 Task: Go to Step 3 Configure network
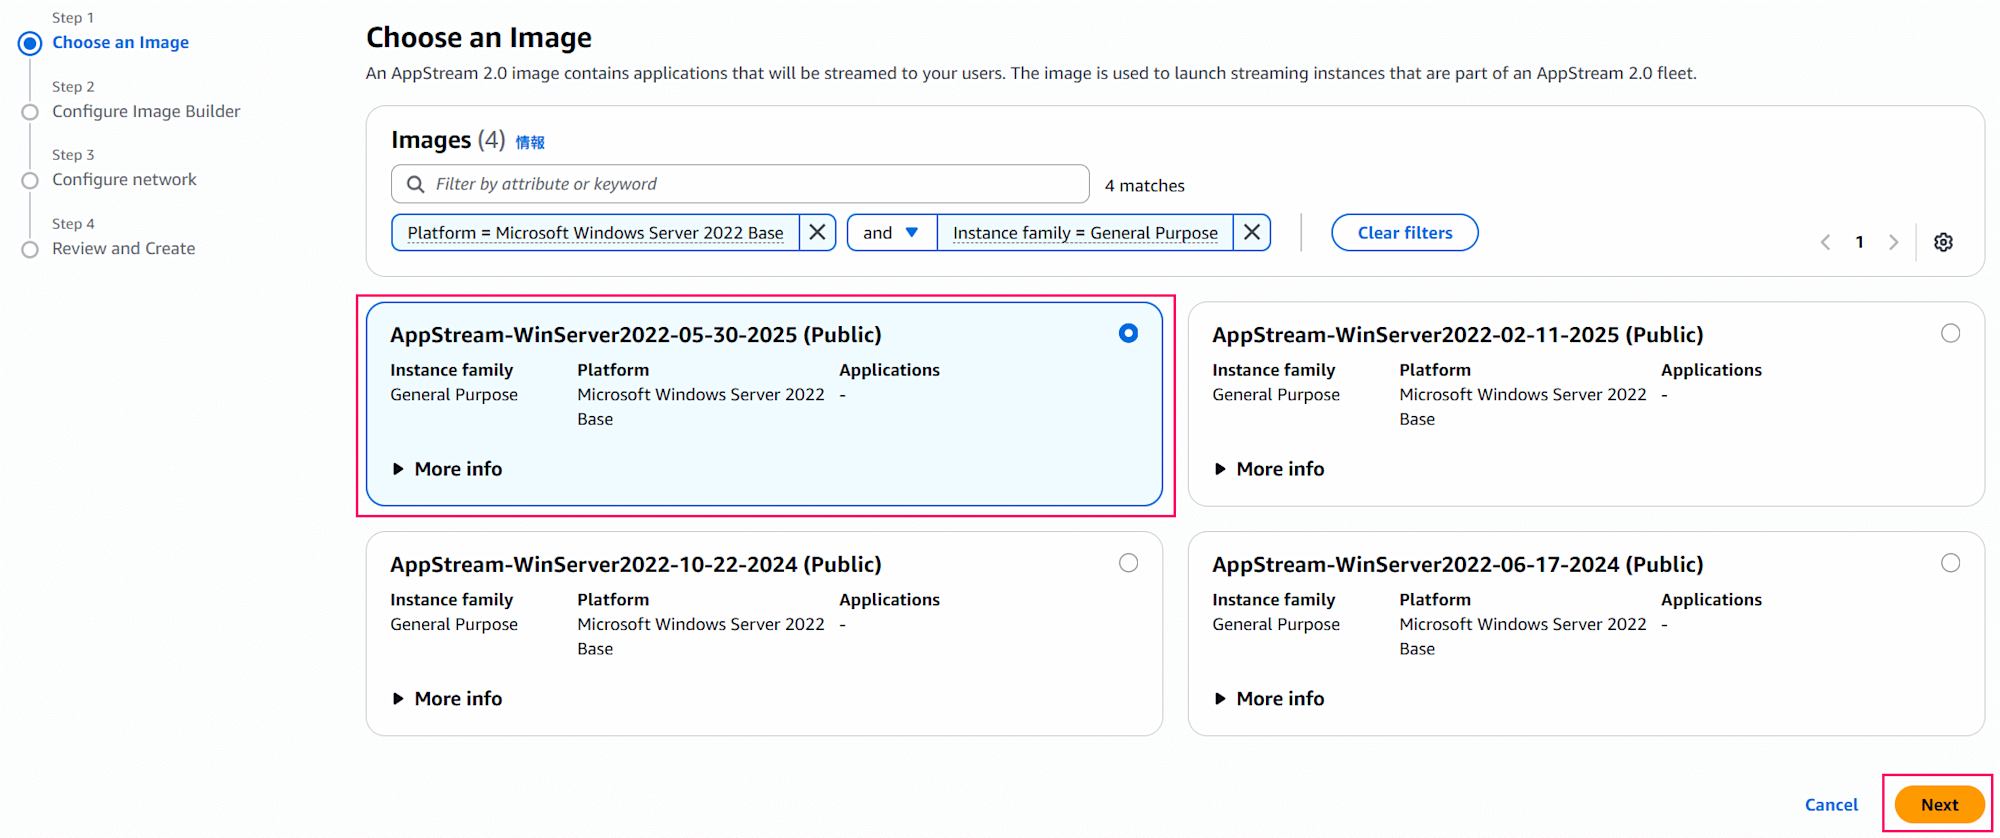coord(124,179)
